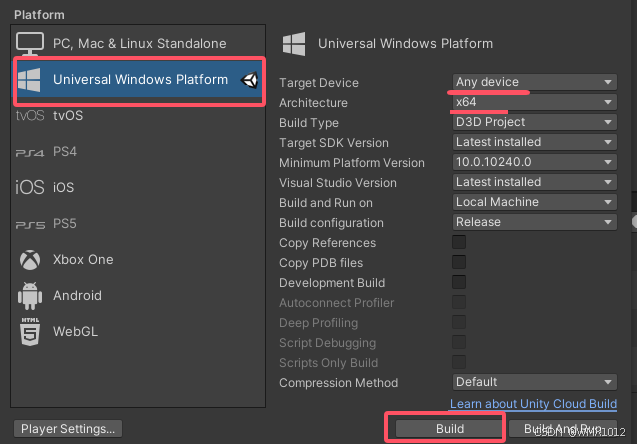Click the Scripts Only Build checkbox
The image size is (637, 444).
tap(459, 362)
